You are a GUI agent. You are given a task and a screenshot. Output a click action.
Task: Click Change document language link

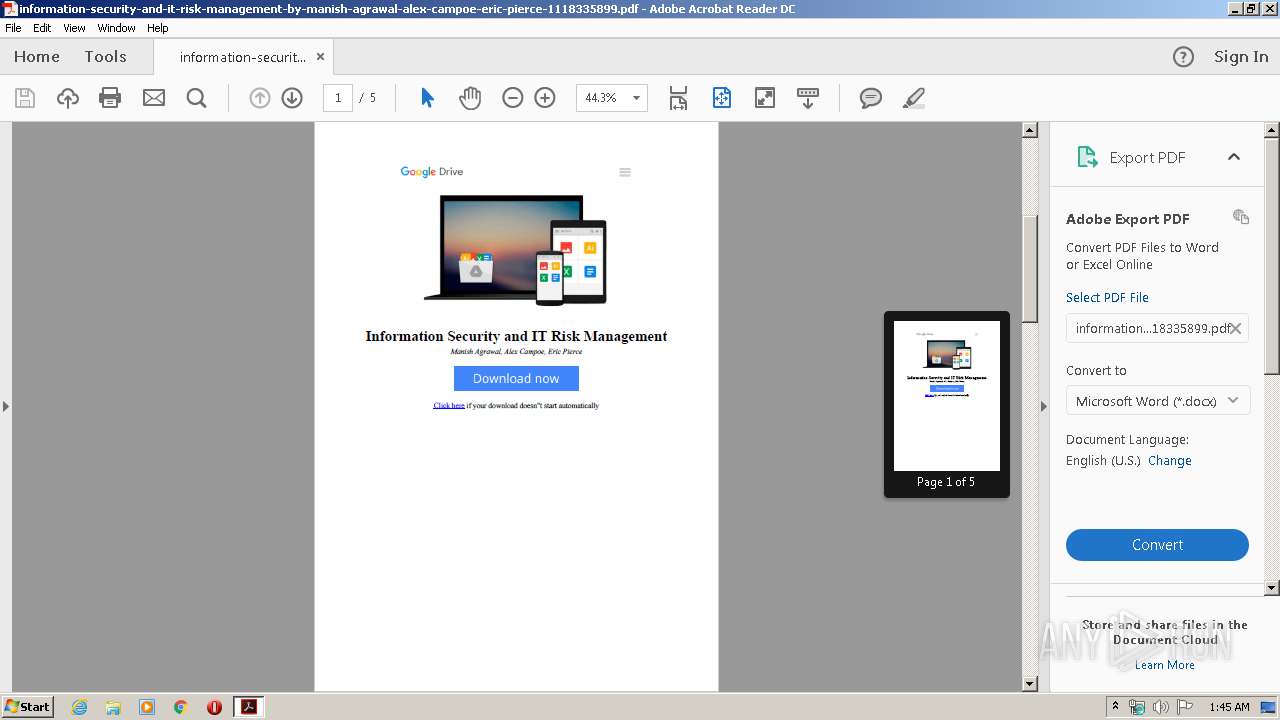click(1170, 461)
